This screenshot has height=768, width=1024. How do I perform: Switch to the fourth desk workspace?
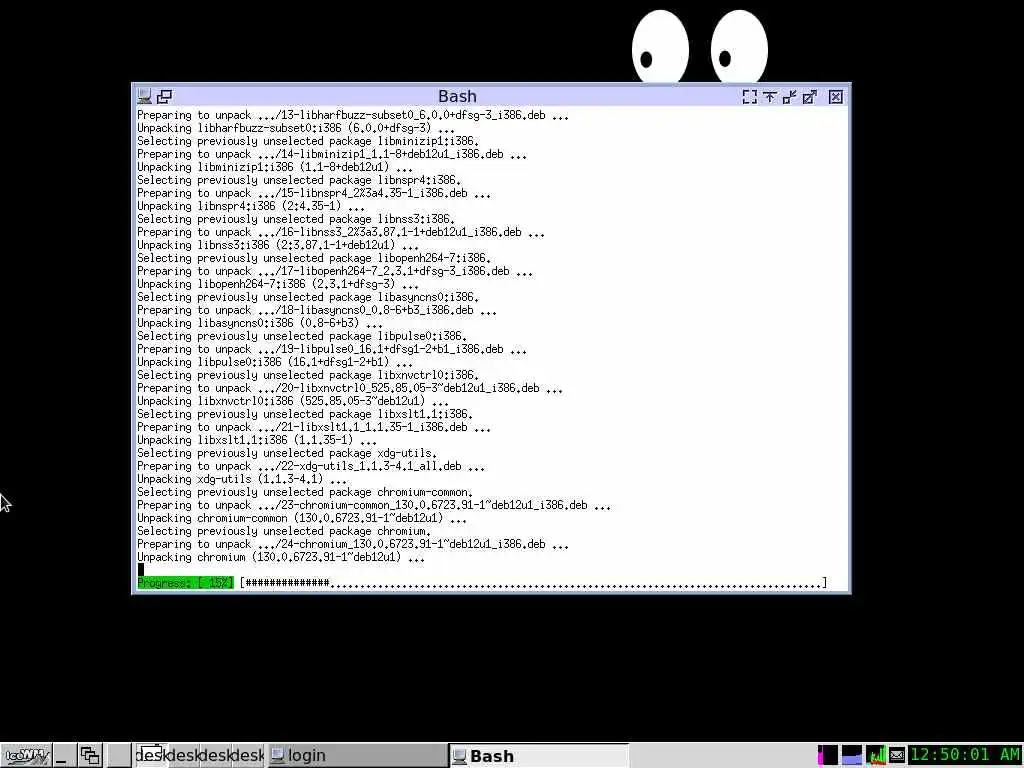coord(248,756)
